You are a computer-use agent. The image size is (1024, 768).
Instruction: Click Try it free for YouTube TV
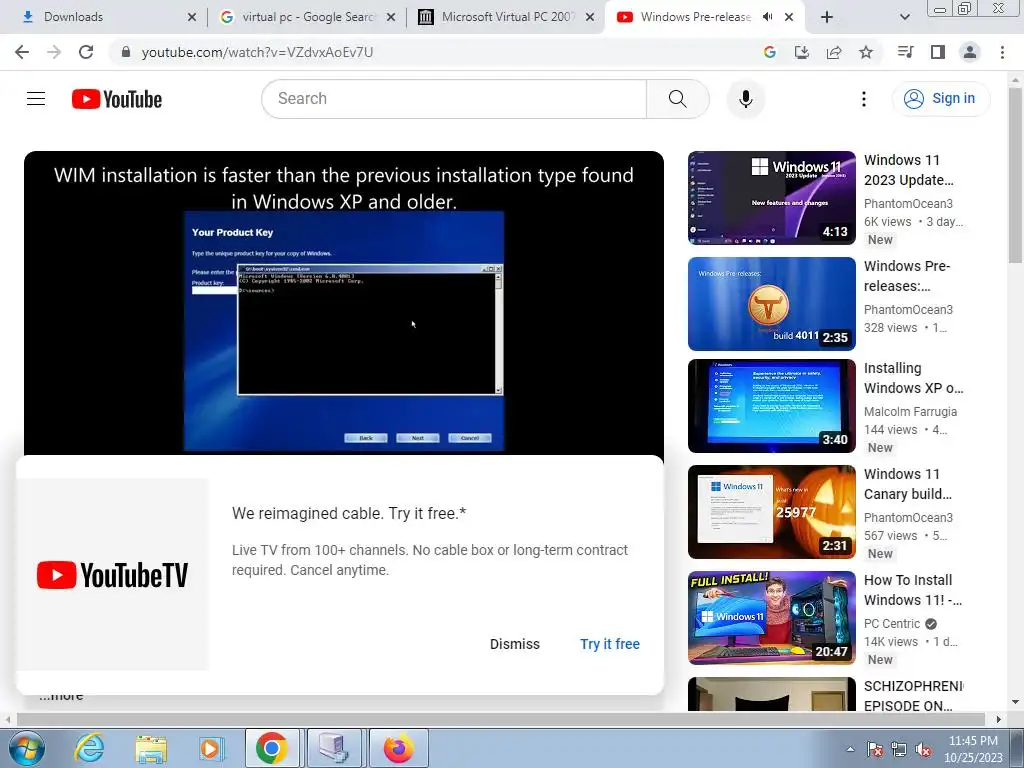610,644
